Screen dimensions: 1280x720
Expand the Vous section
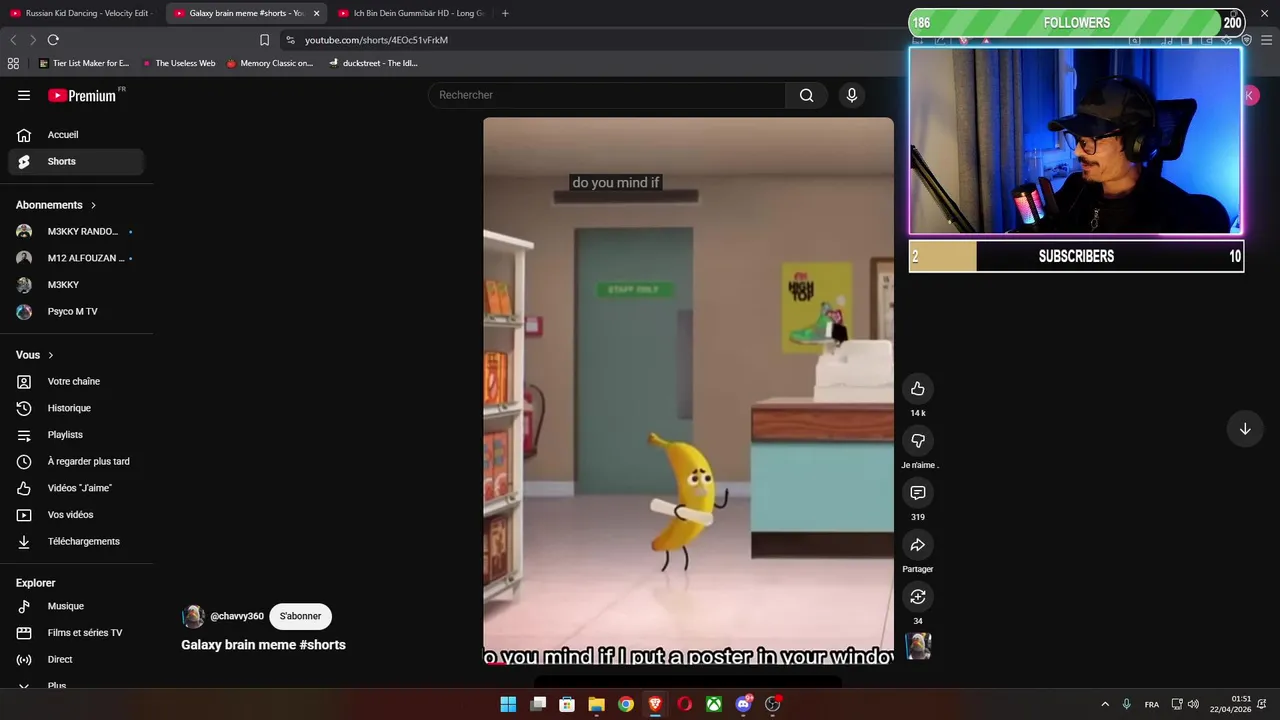pyautogui.click(x=35, y=355)
